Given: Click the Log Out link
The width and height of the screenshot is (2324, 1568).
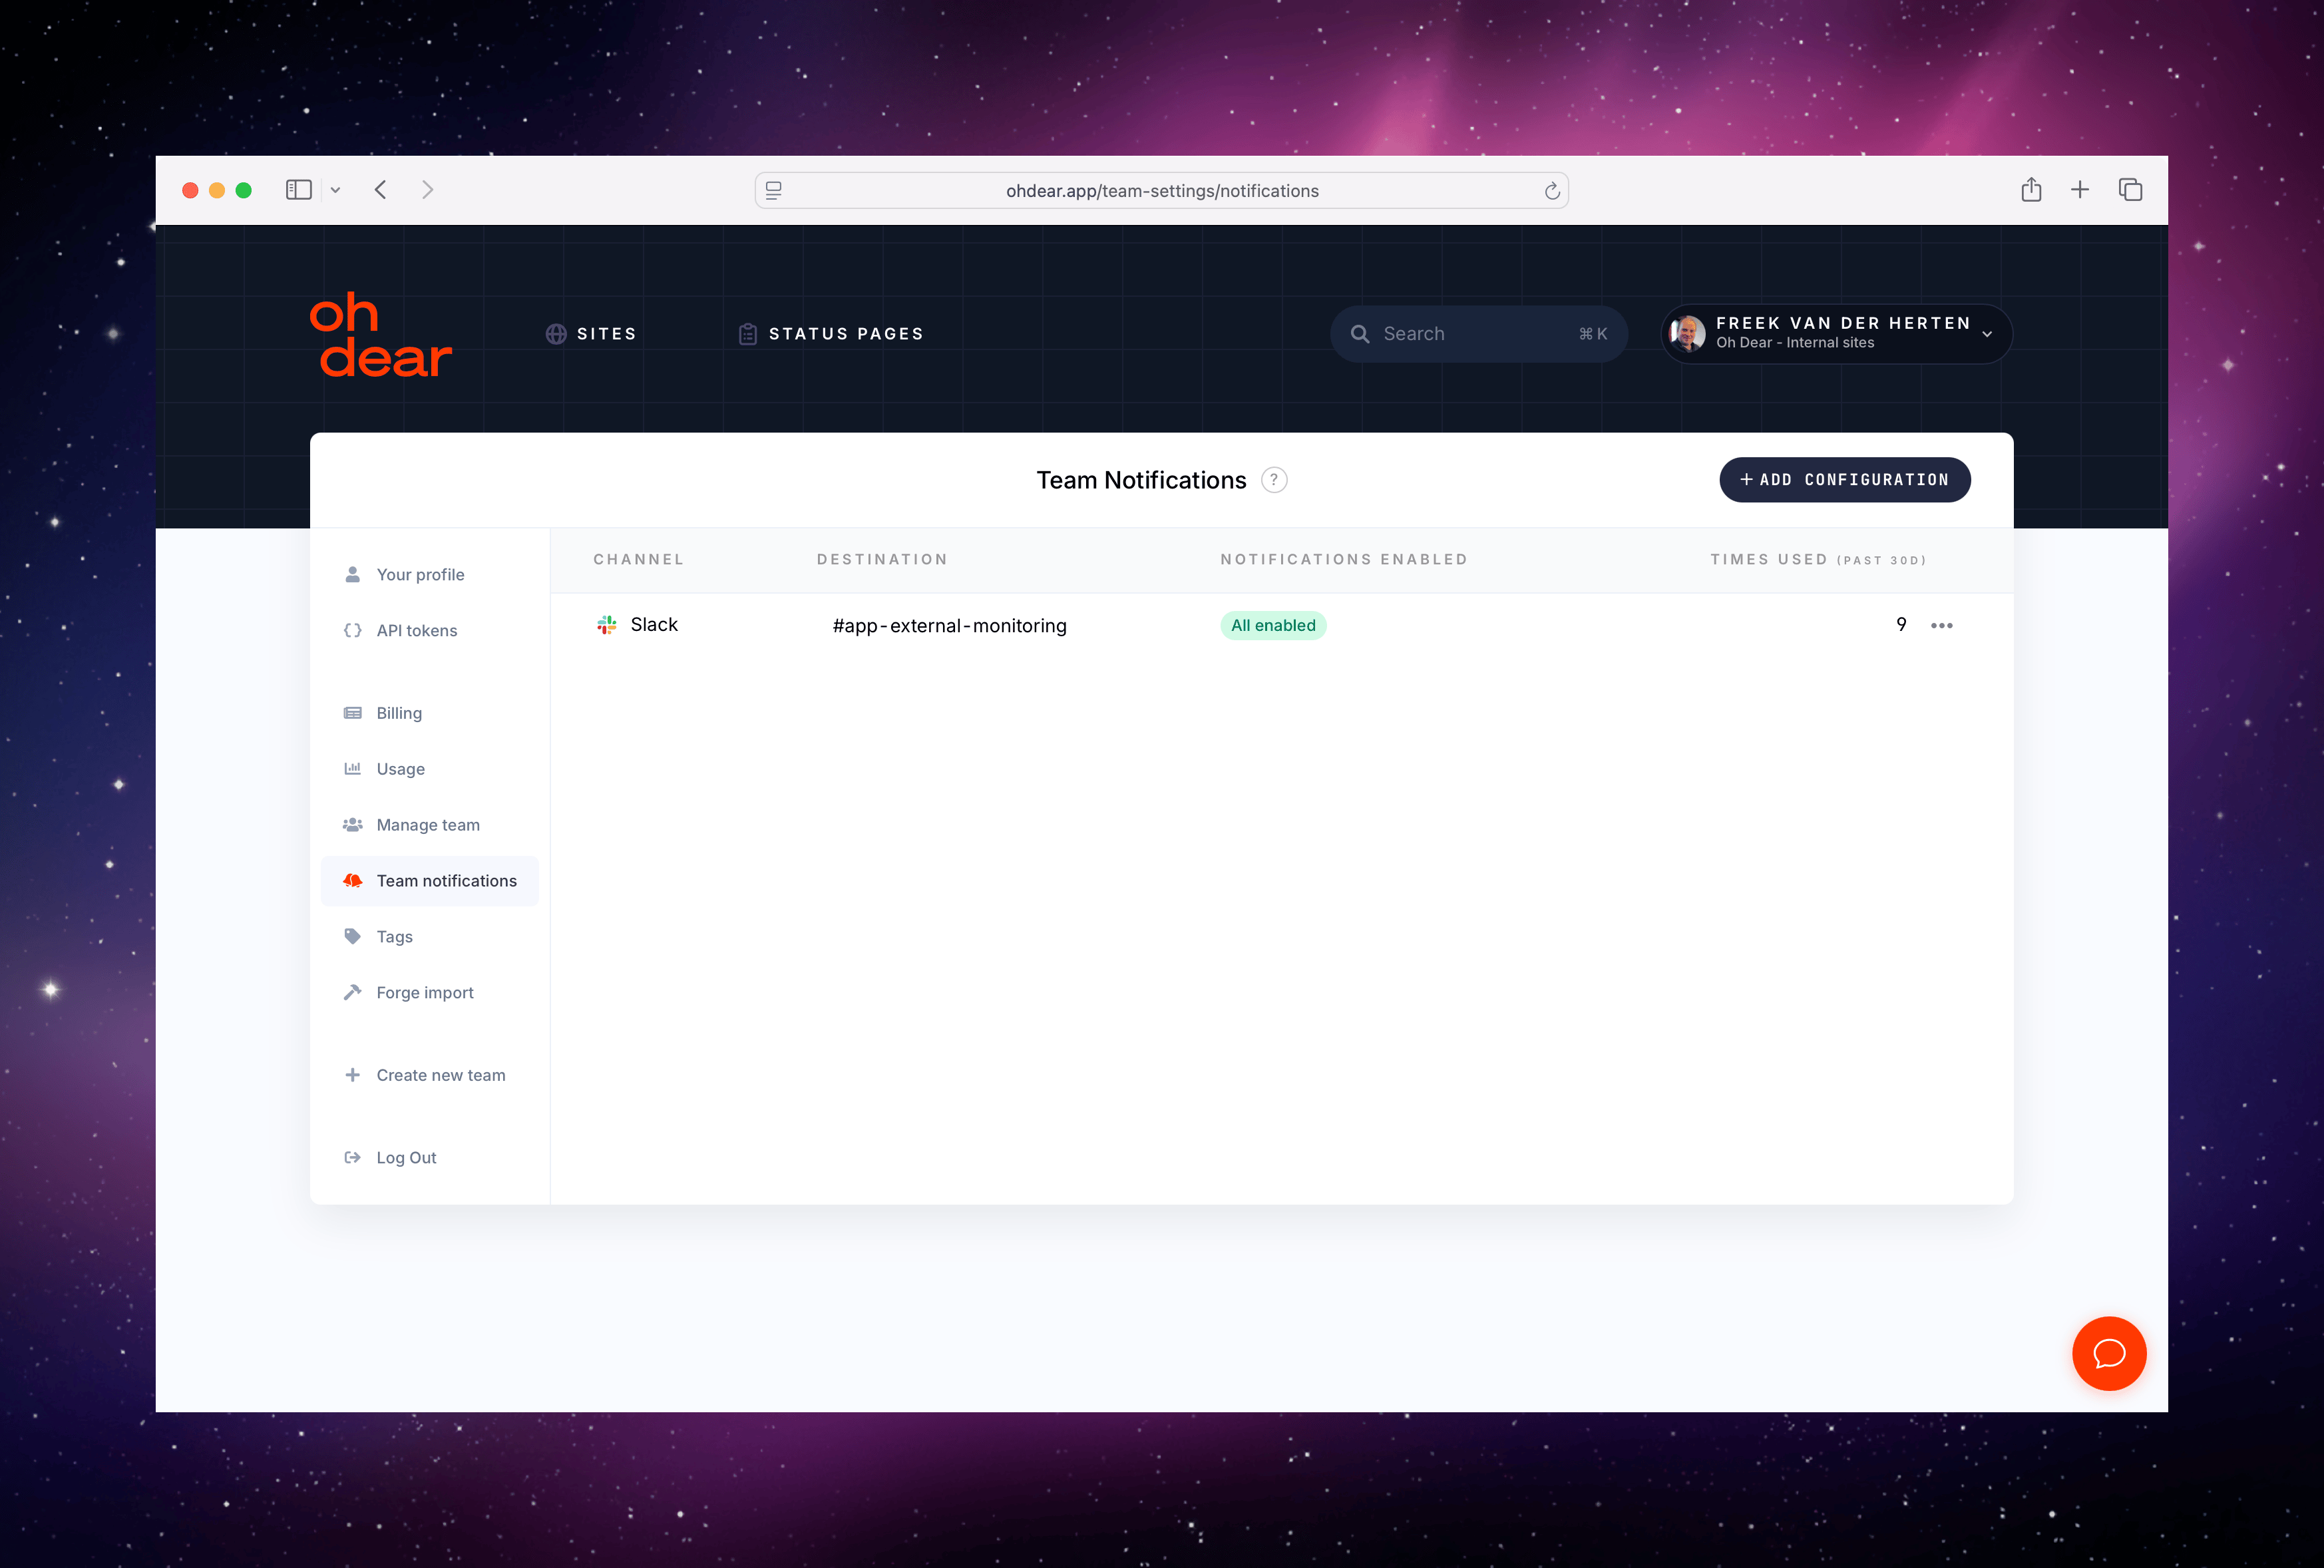Looking at the screenshot, I should pyautogui.click(x=430, y=1158).
